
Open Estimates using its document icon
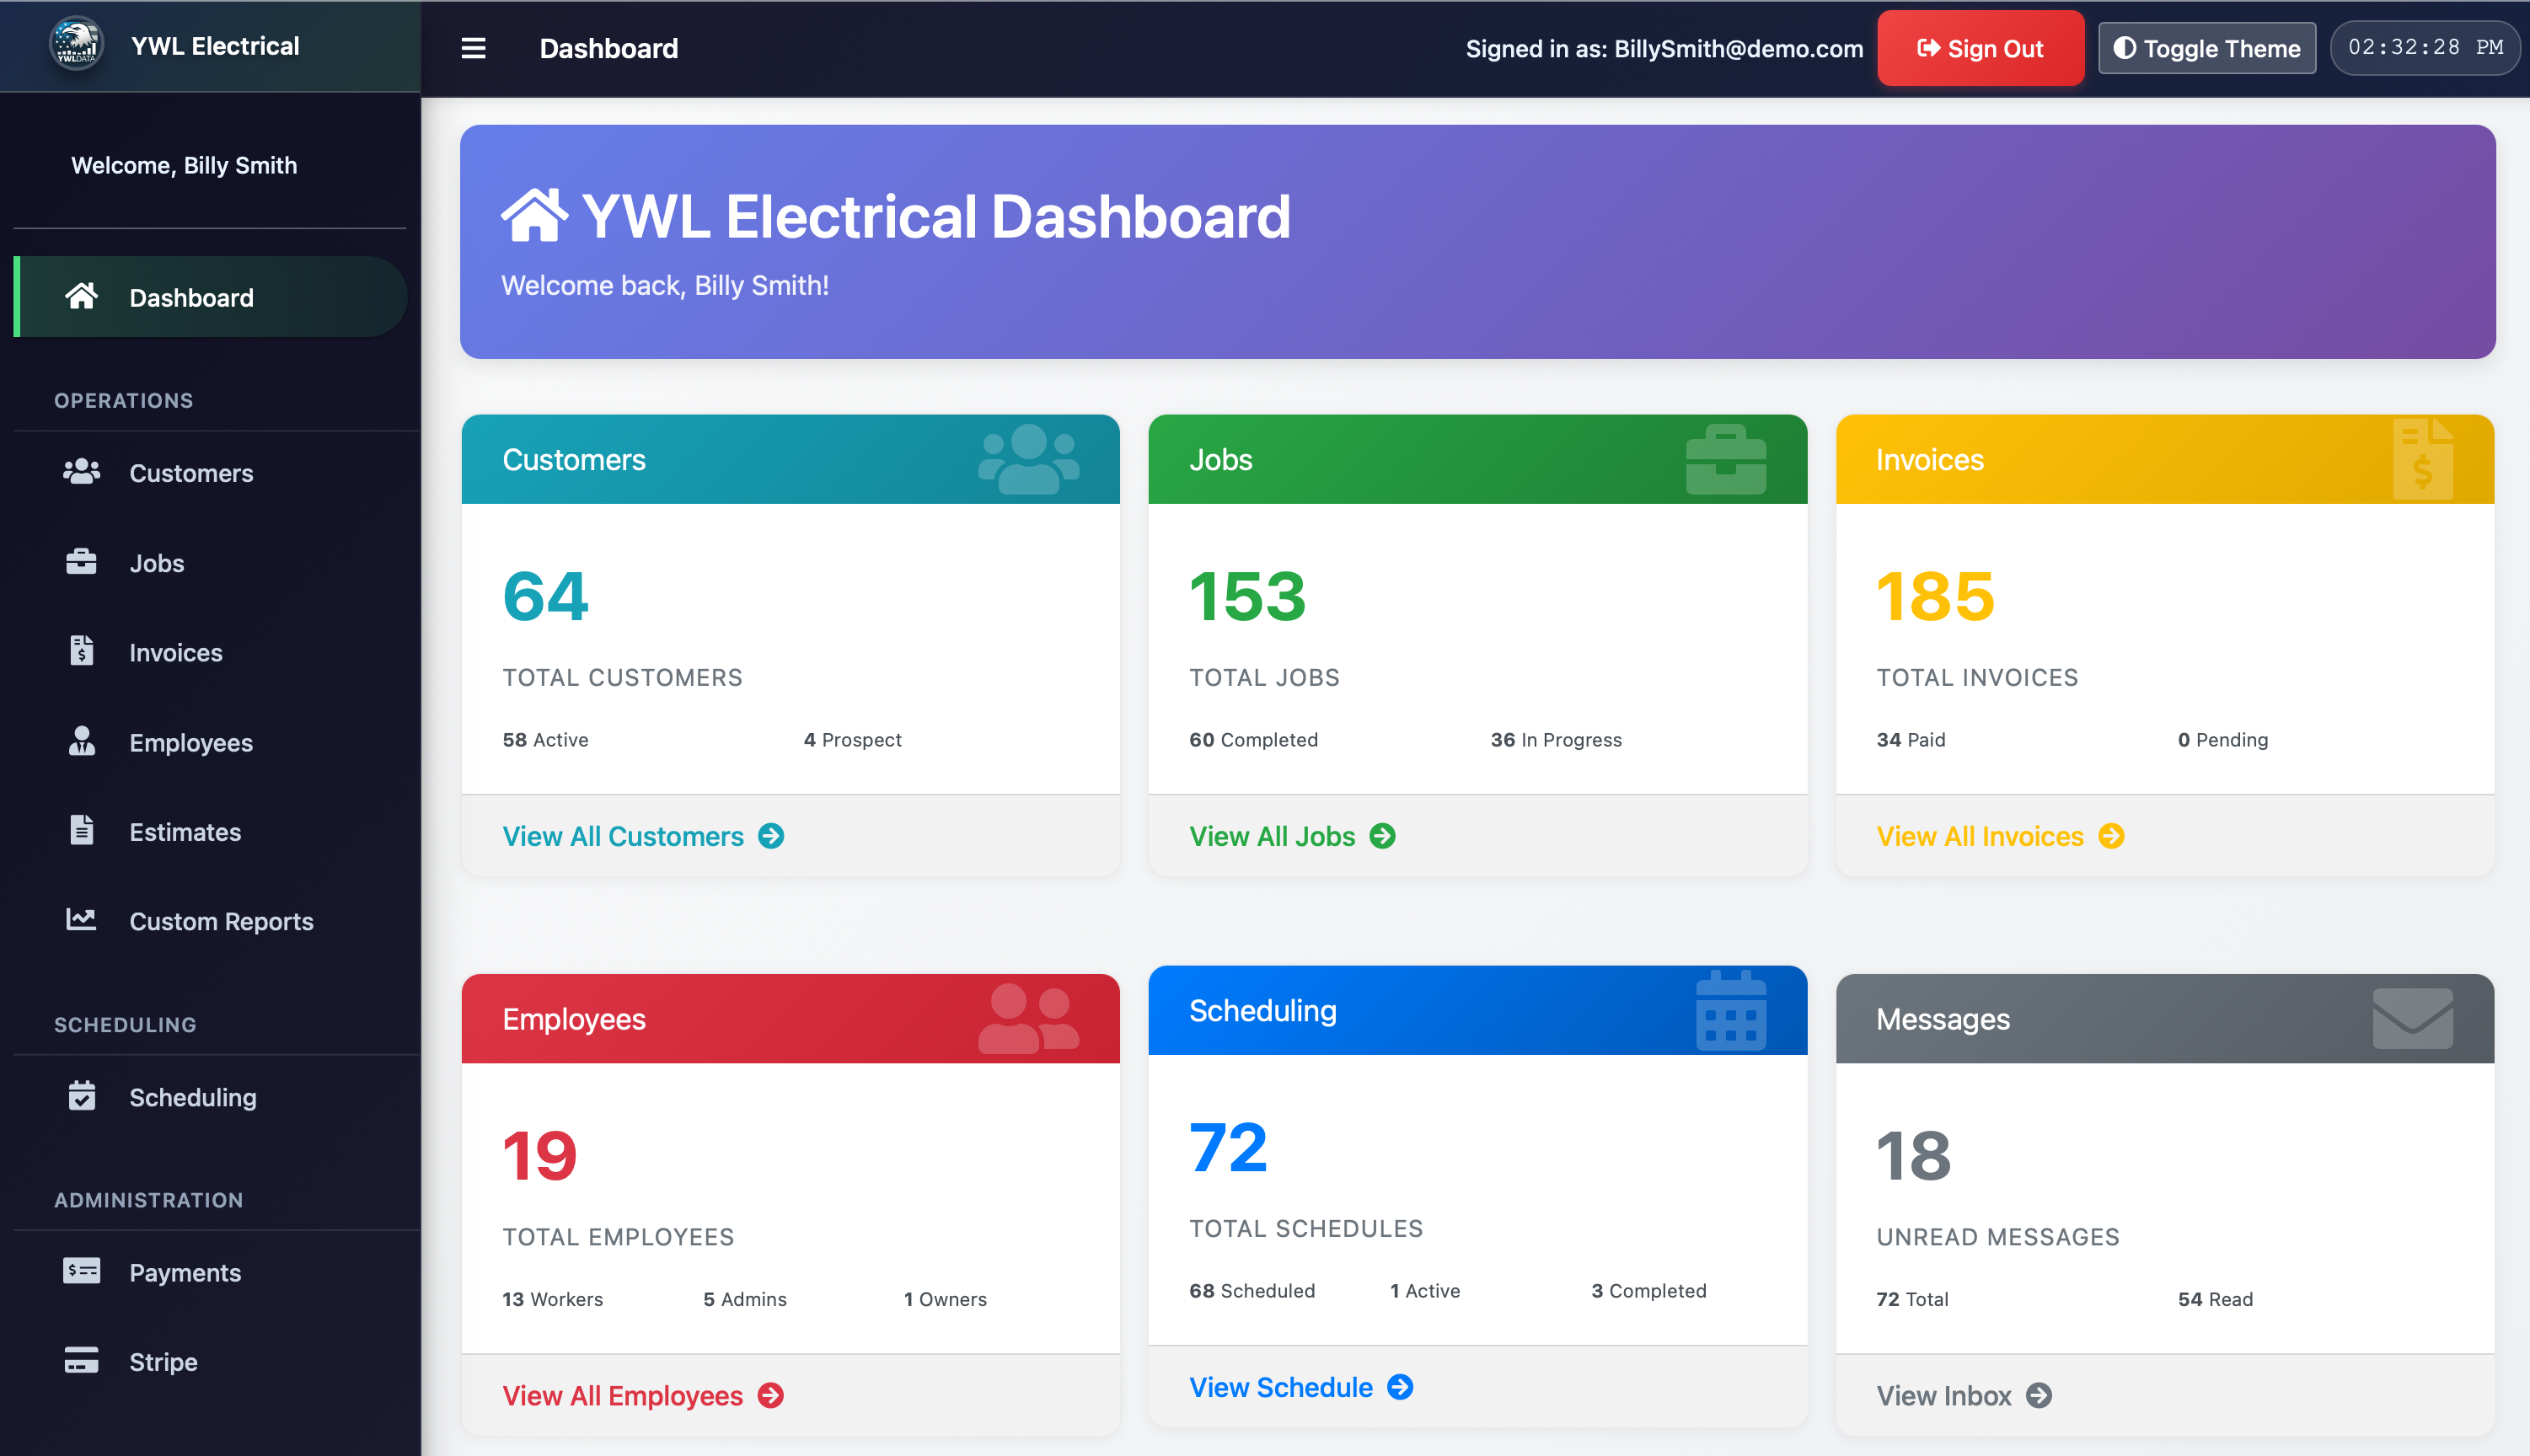pyautogui.click(x=81, y=831)
